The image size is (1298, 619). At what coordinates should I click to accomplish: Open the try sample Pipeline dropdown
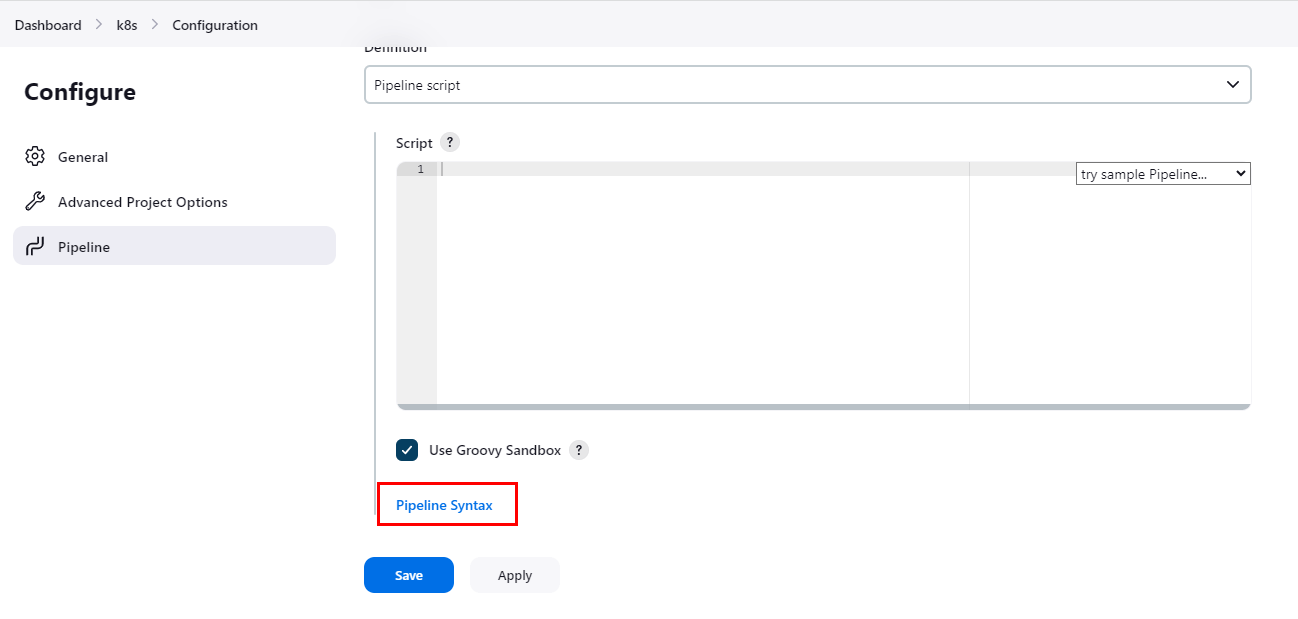[1162, 173]
